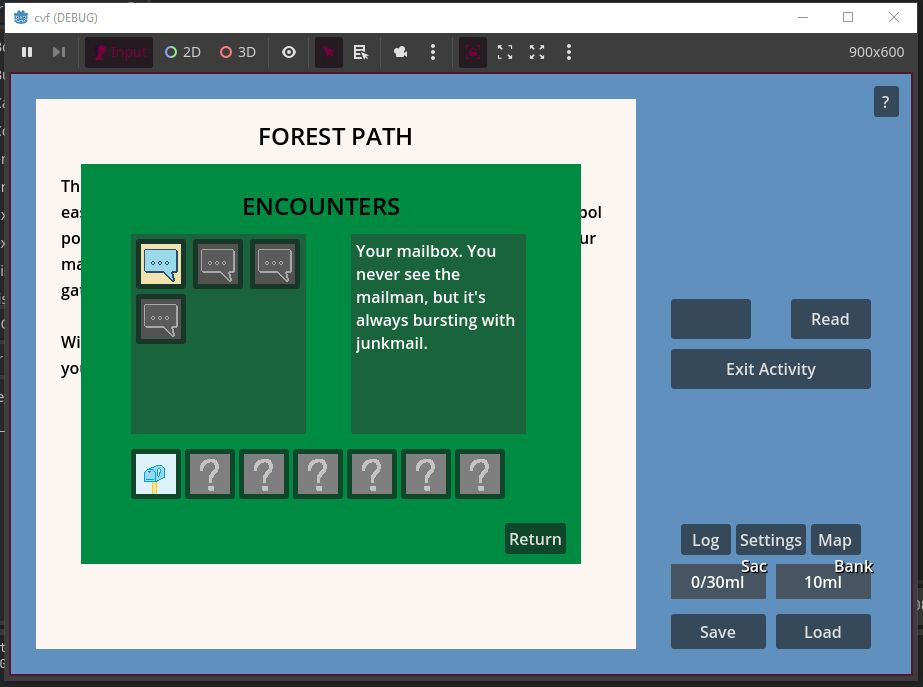The image size is (923, 687).
Task: Open the list select nodes tool
Action: (361, 52)
